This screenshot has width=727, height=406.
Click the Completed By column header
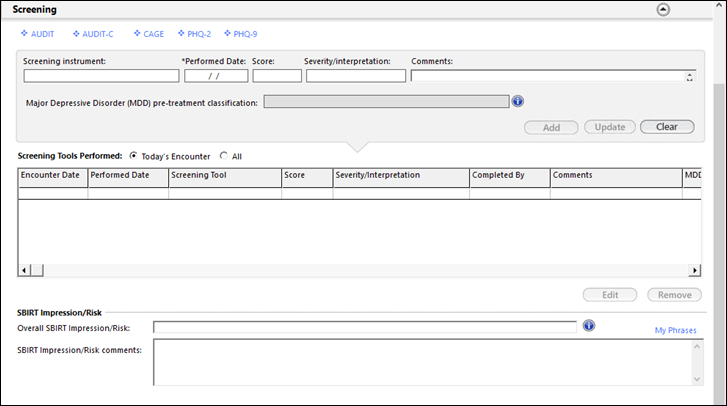coord(510,178)
